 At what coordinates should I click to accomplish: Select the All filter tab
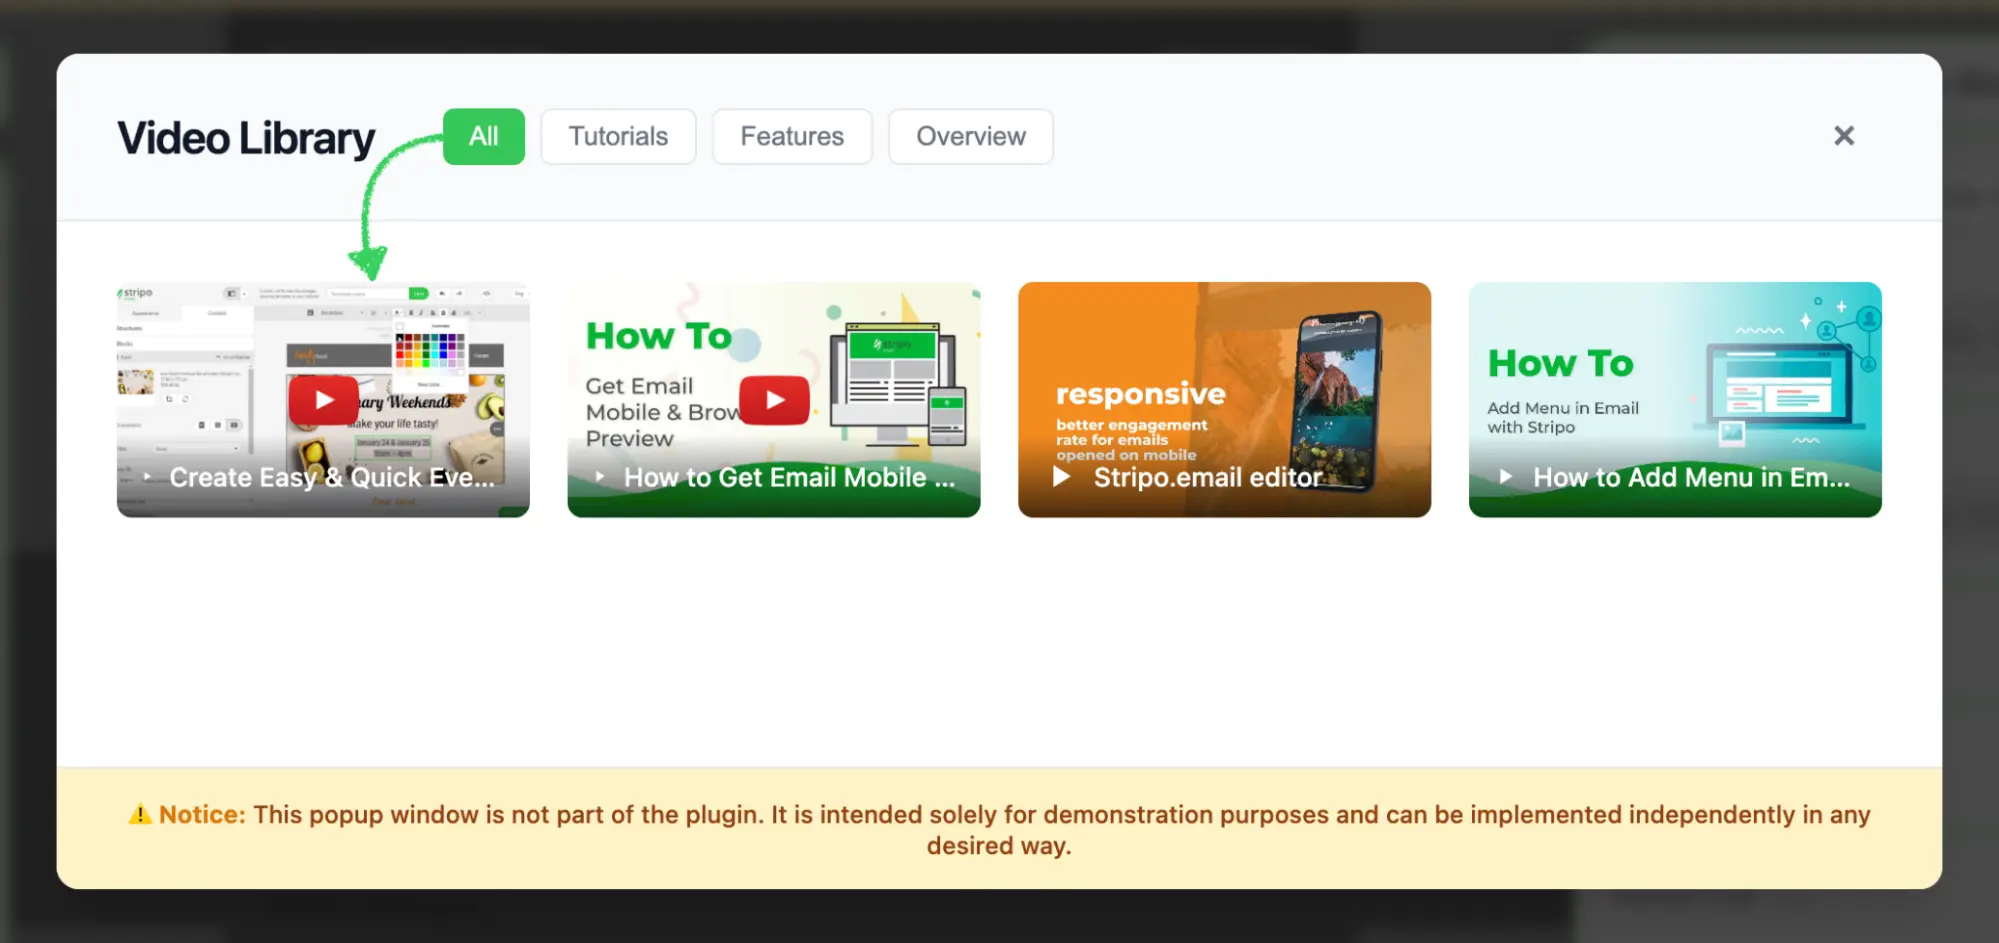(x=483, y=136)
